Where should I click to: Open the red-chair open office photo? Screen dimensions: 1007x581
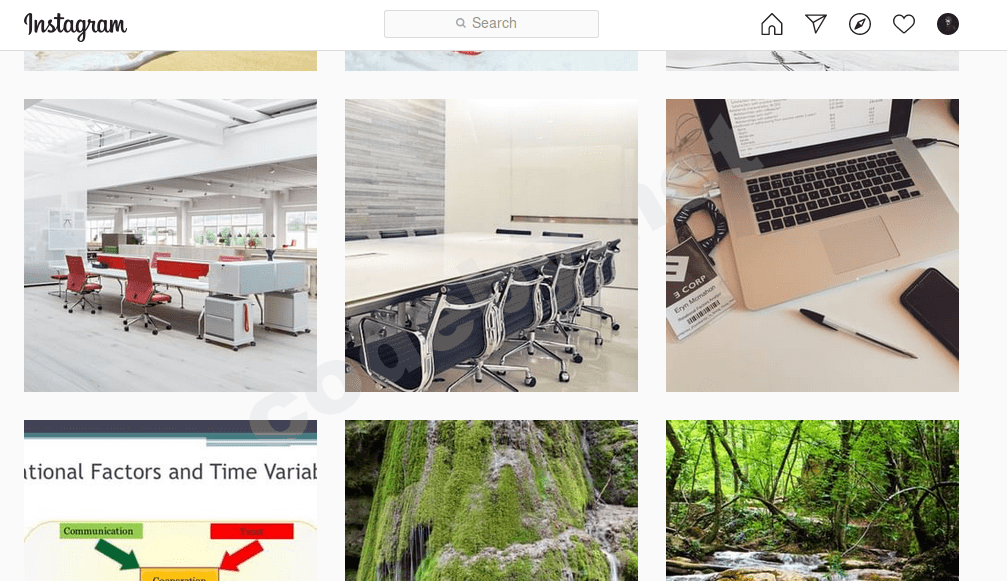tap(170, 245)
